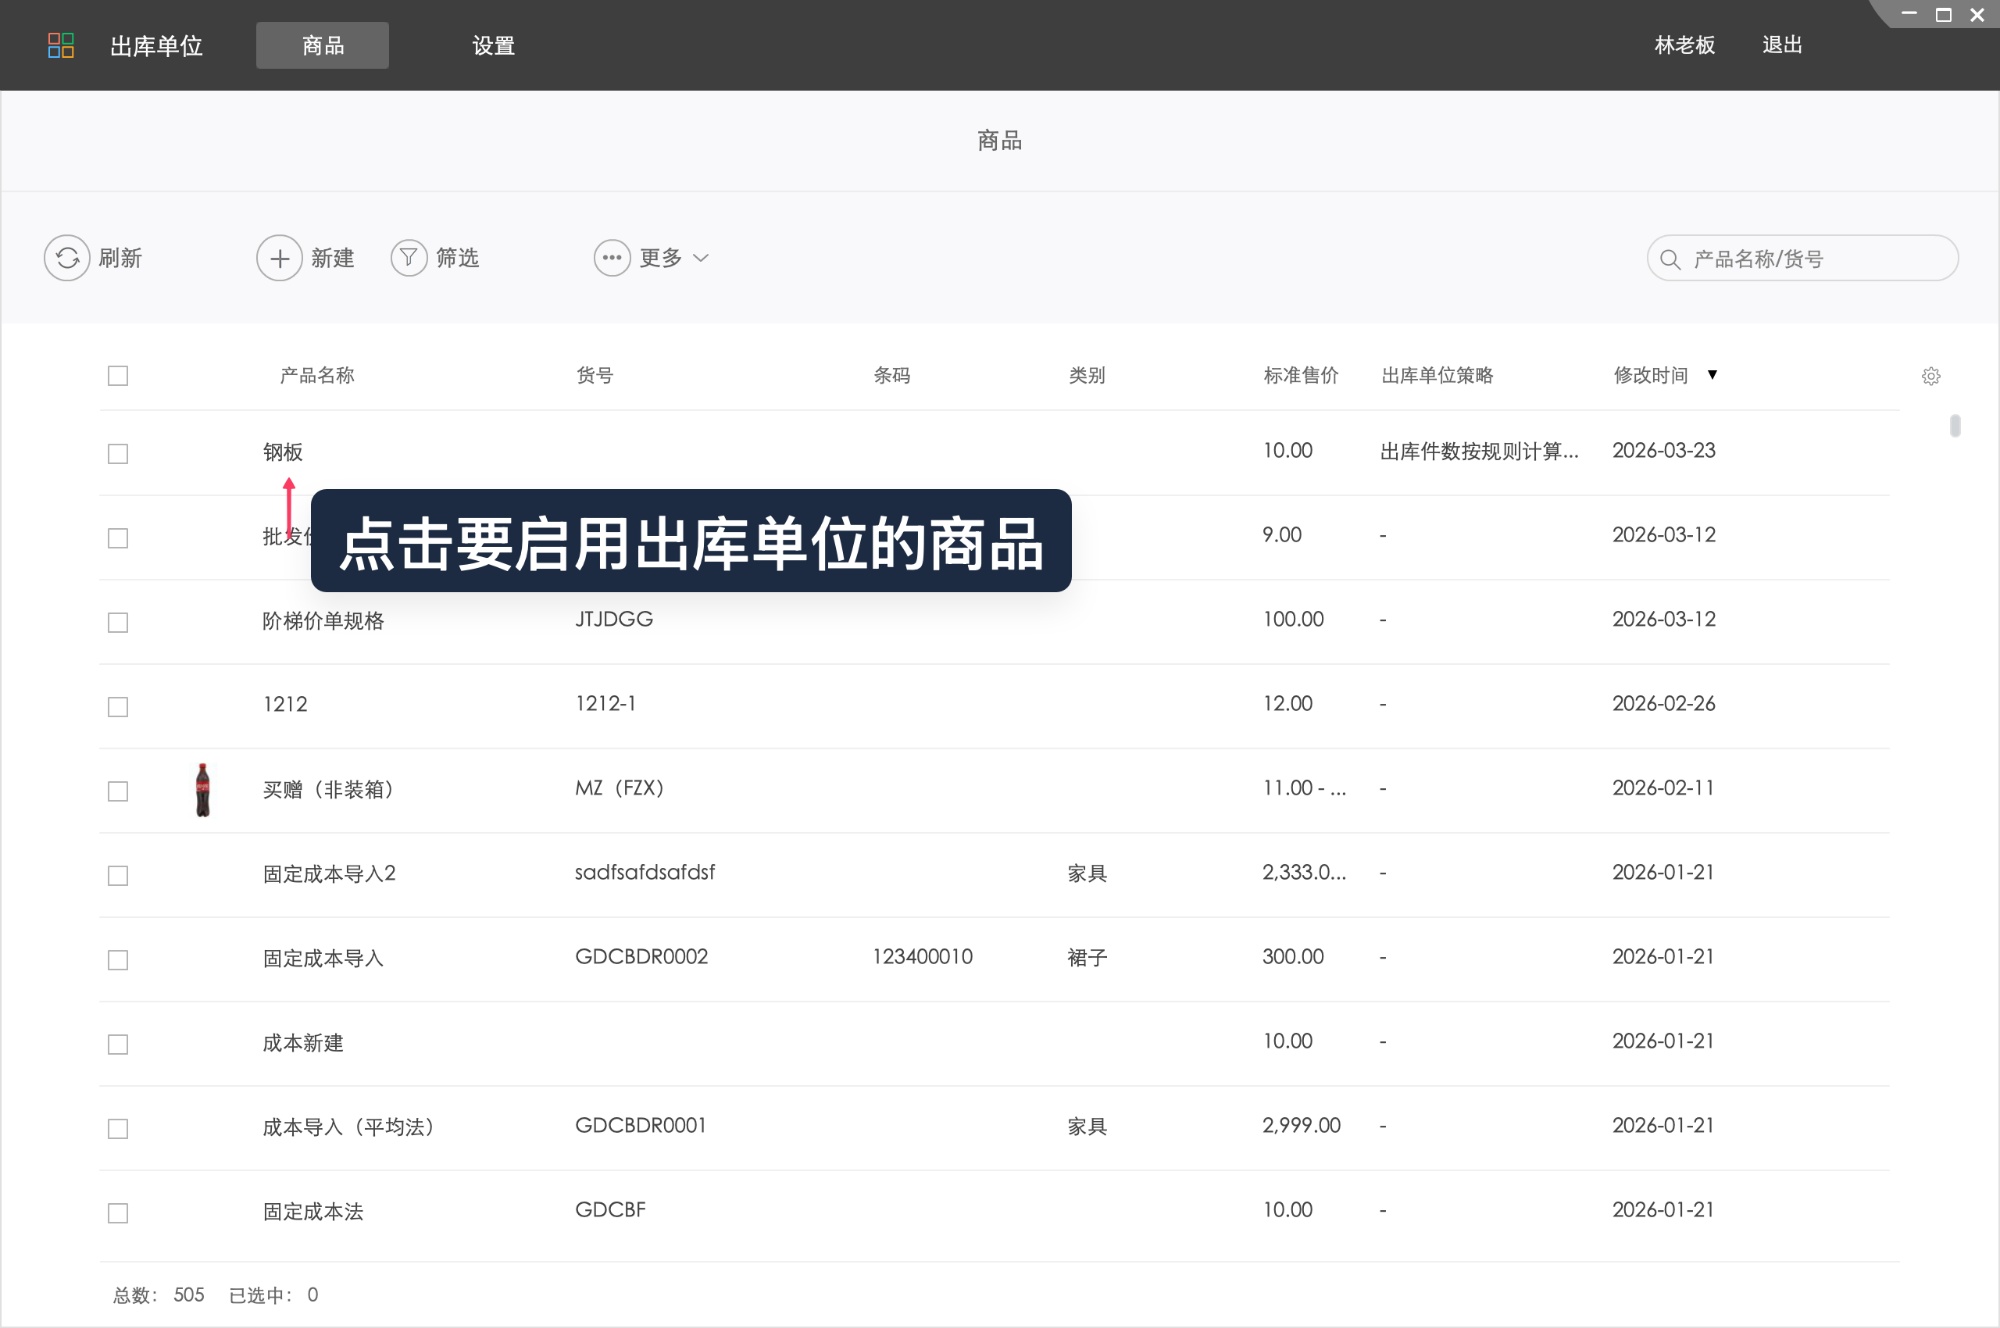
Task: Open the column settings gear icon
Action: point(1931,375)
